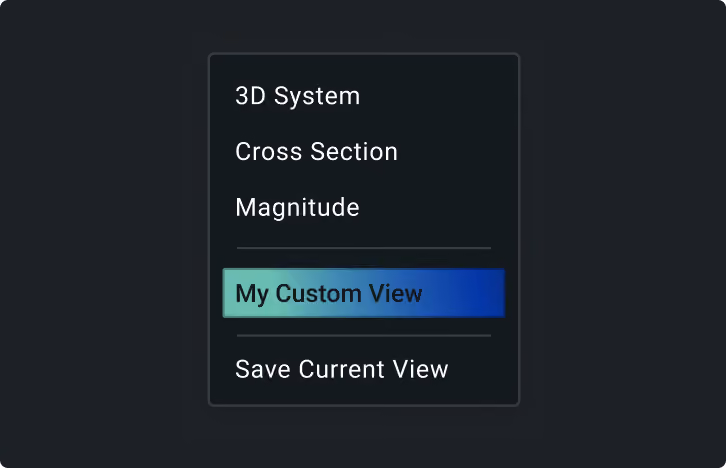The image size is (726, 468).
Task: Click the Cross Section text label
Action: click(x=316, y=152)
